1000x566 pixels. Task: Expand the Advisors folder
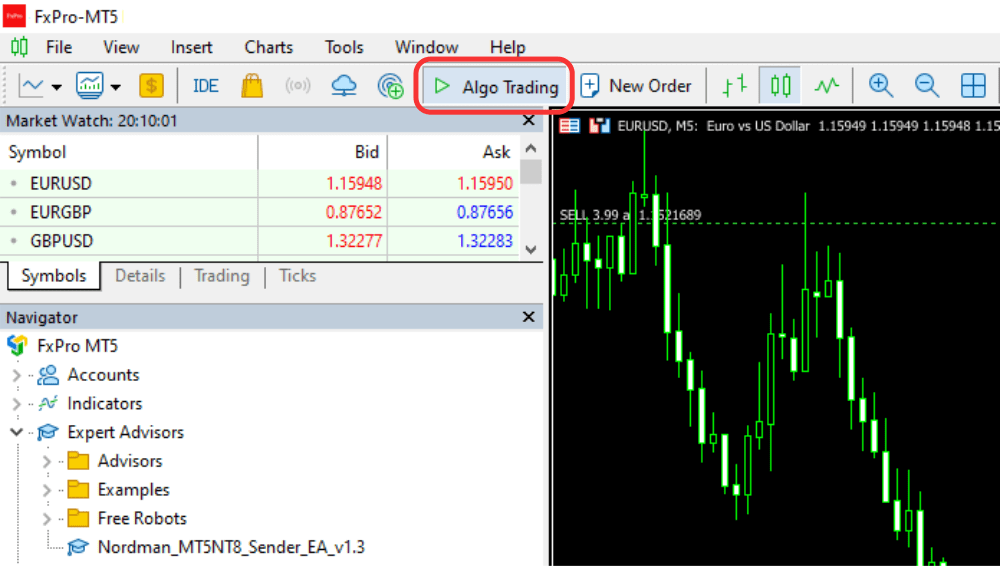click(x=47, y=461)
